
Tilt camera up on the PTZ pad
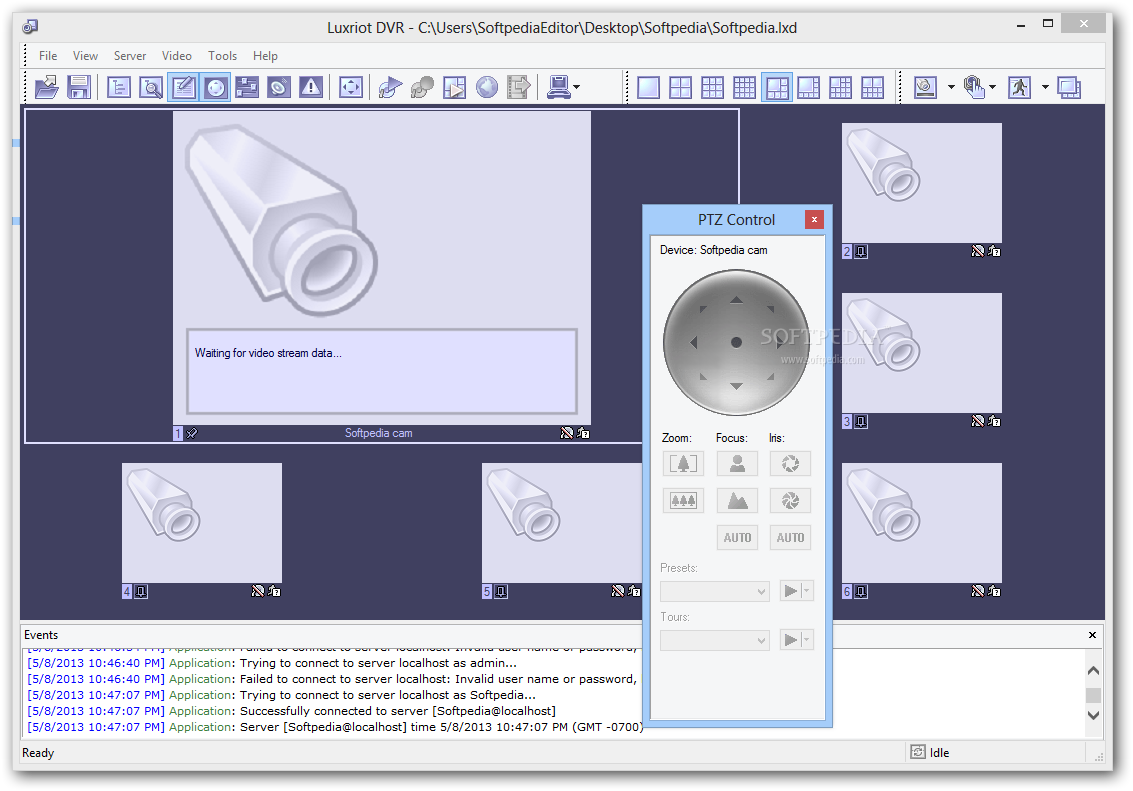pos(736,300)
